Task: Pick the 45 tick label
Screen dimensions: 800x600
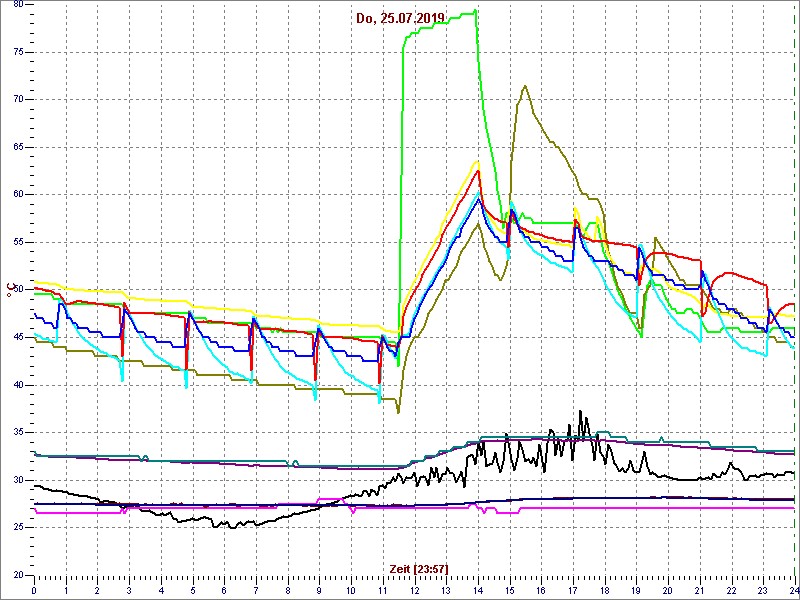Action: click(19, 337)
